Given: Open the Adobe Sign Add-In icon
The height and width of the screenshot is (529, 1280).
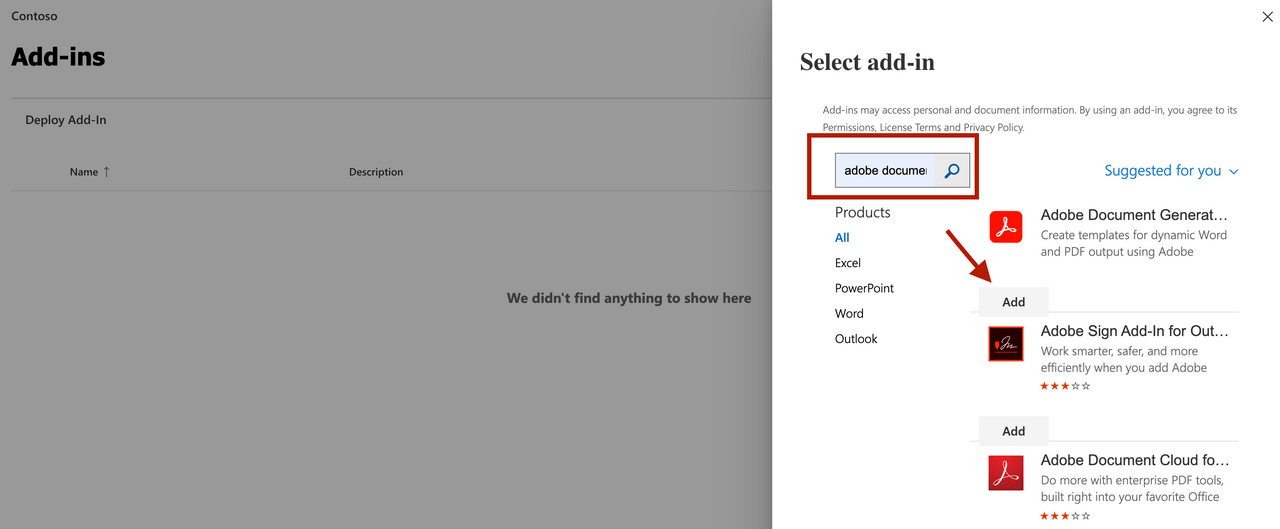Looking at the screenshot, I should pos(1006,344).
